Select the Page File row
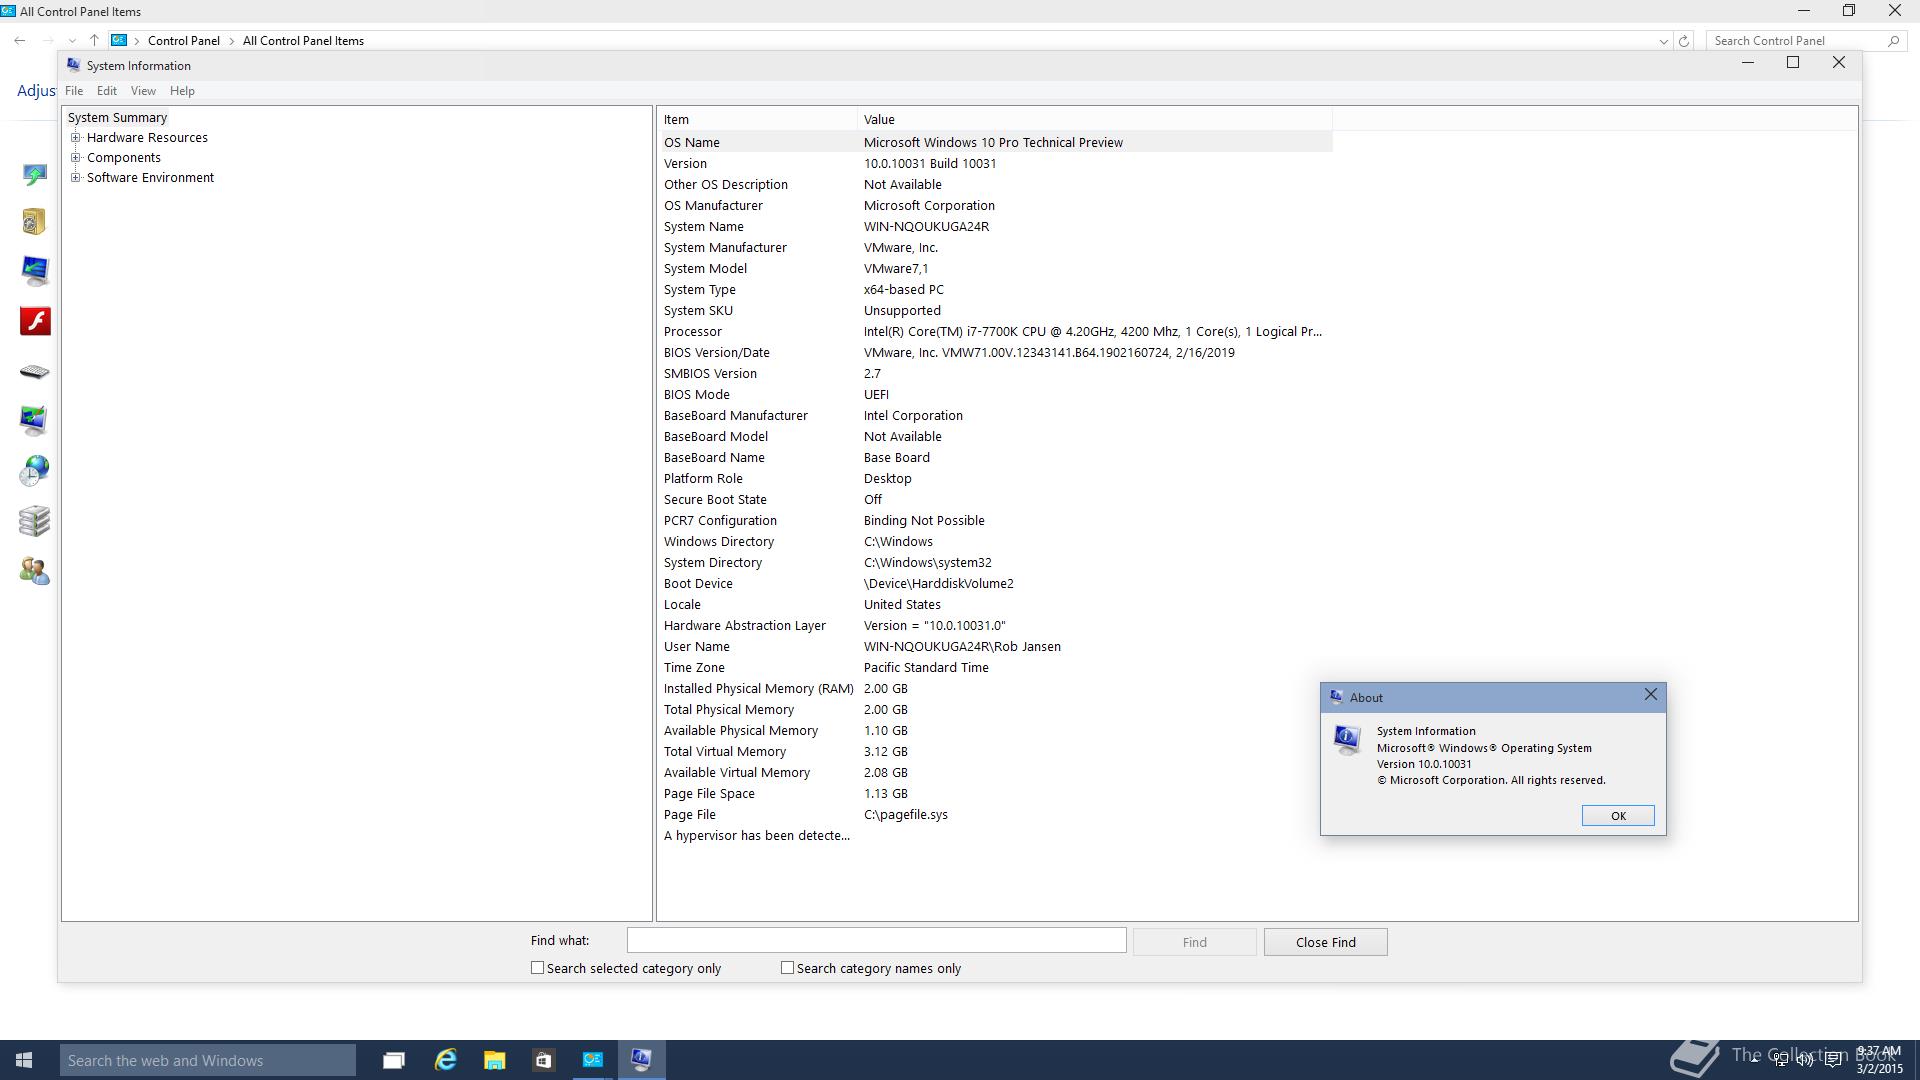This screenshot has height=1080, width=1920. pyautogui.click(x=995, y=815)
